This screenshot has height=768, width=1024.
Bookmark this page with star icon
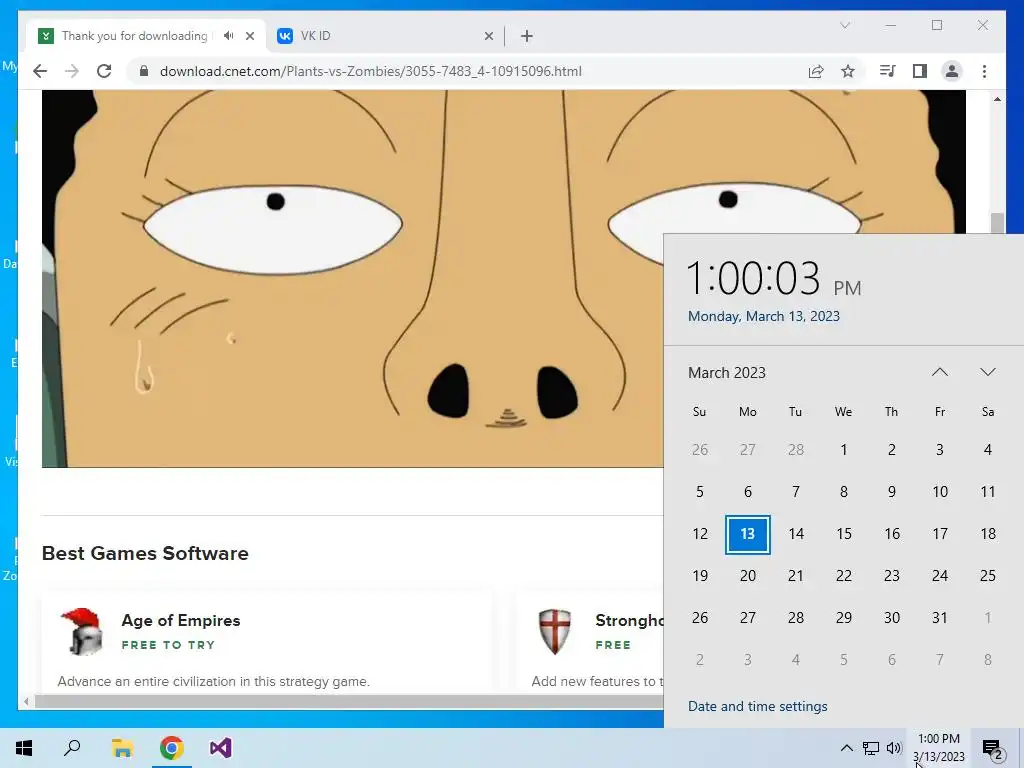click(848, 71)
